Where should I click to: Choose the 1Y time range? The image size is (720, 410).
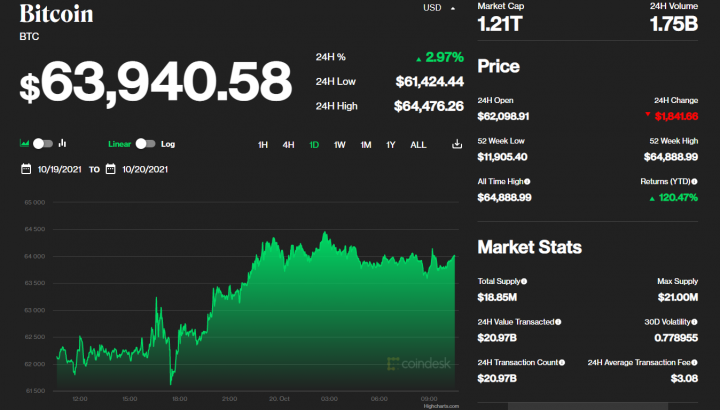click(391, 145)
